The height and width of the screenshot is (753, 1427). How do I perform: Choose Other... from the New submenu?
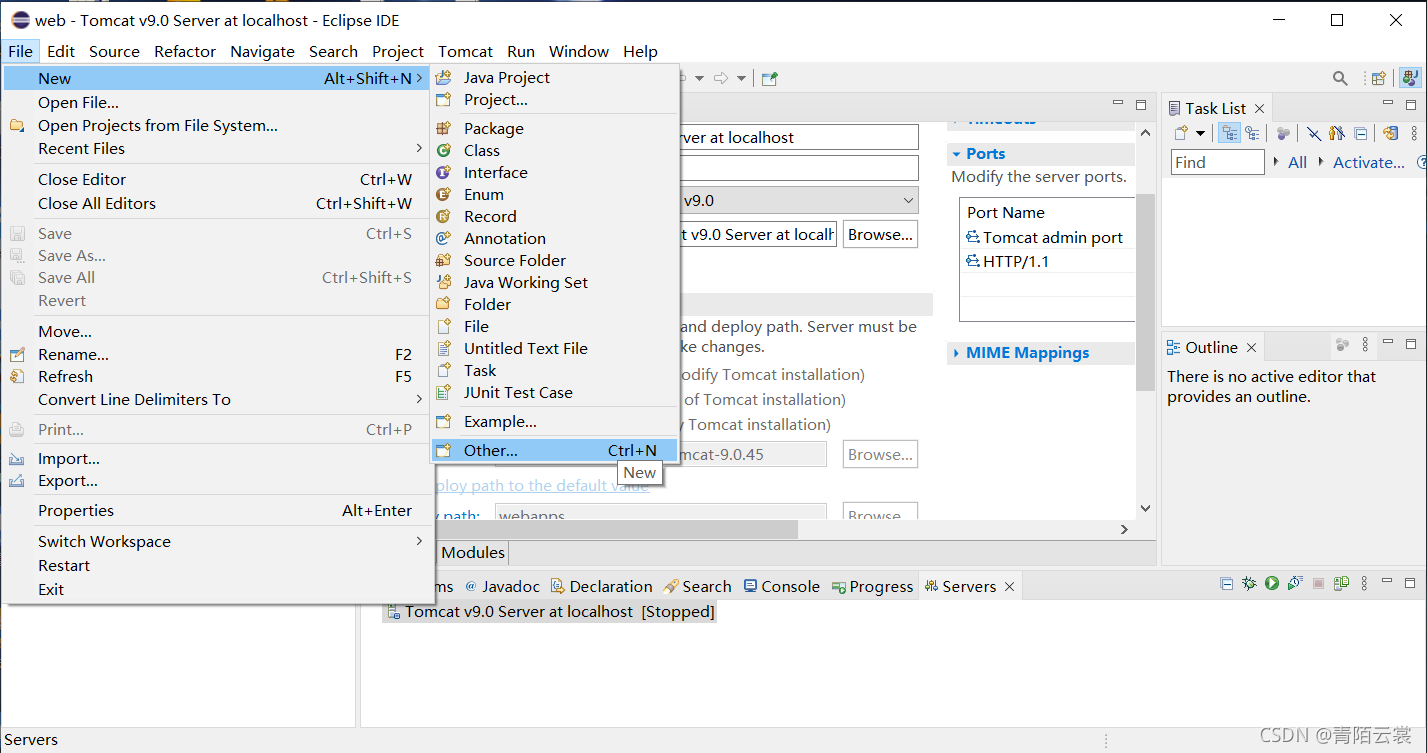tap(555, 450)
